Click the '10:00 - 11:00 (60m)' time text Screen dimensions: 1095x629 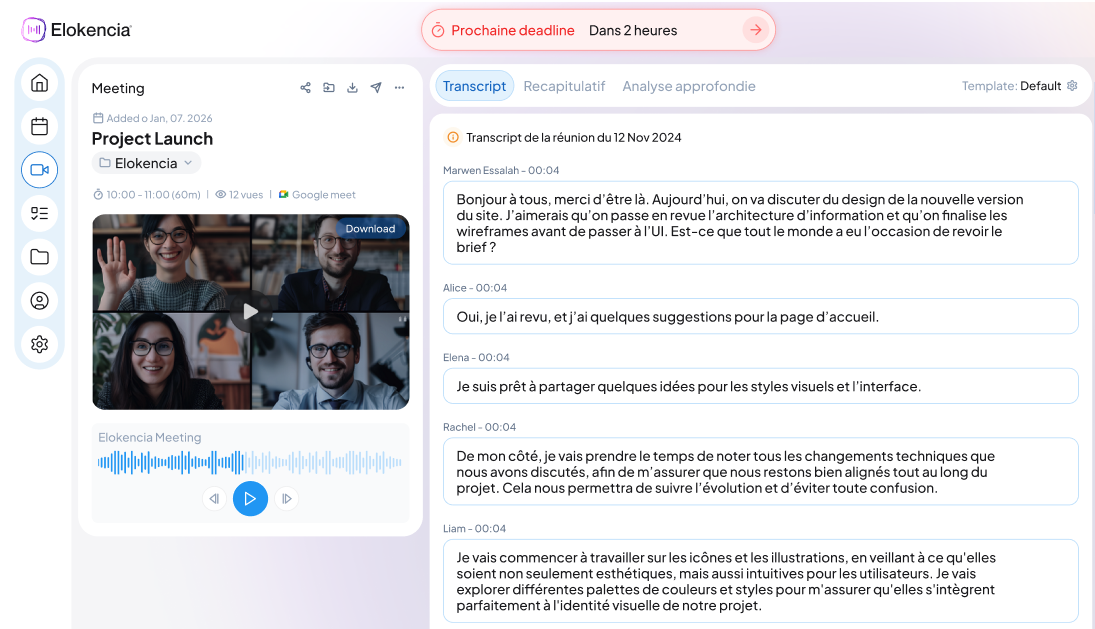153,195
